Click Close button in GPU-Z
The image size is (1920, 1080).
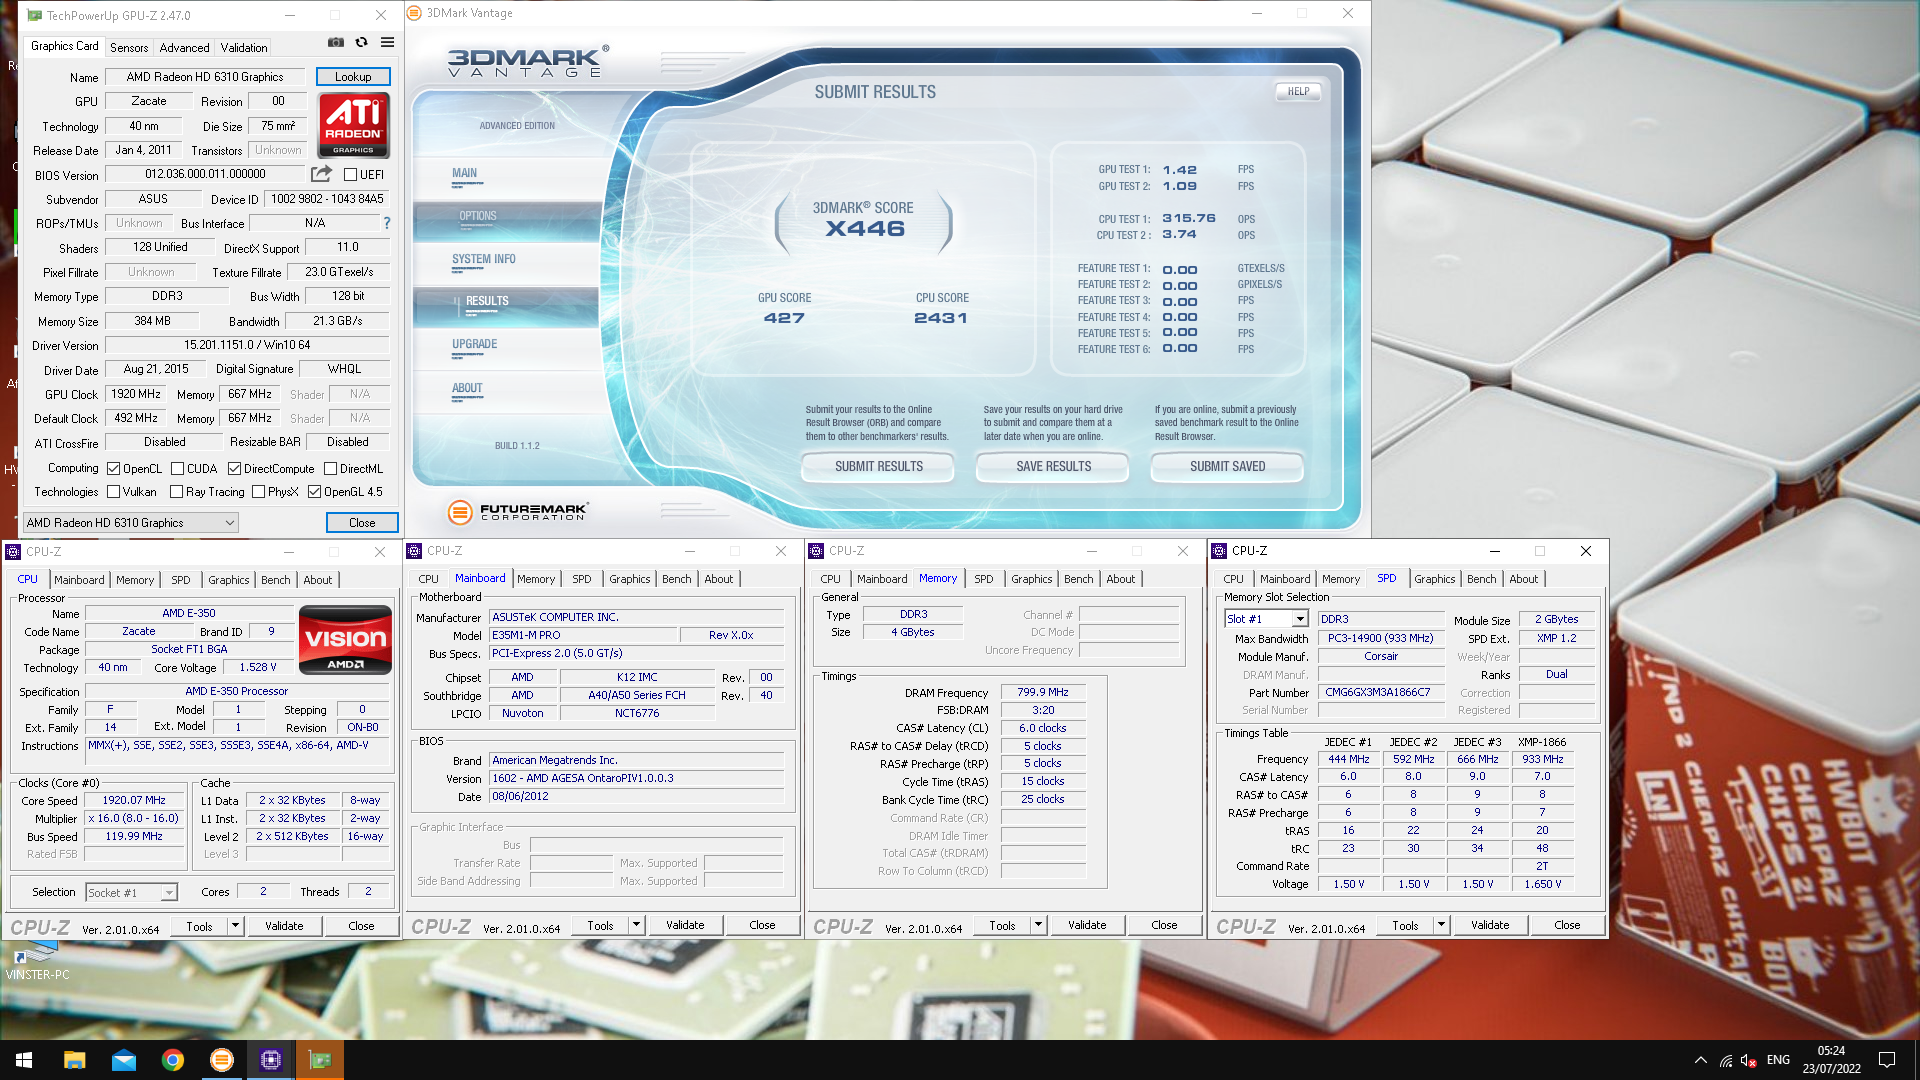pyautogui.click(x=362, y=523)
